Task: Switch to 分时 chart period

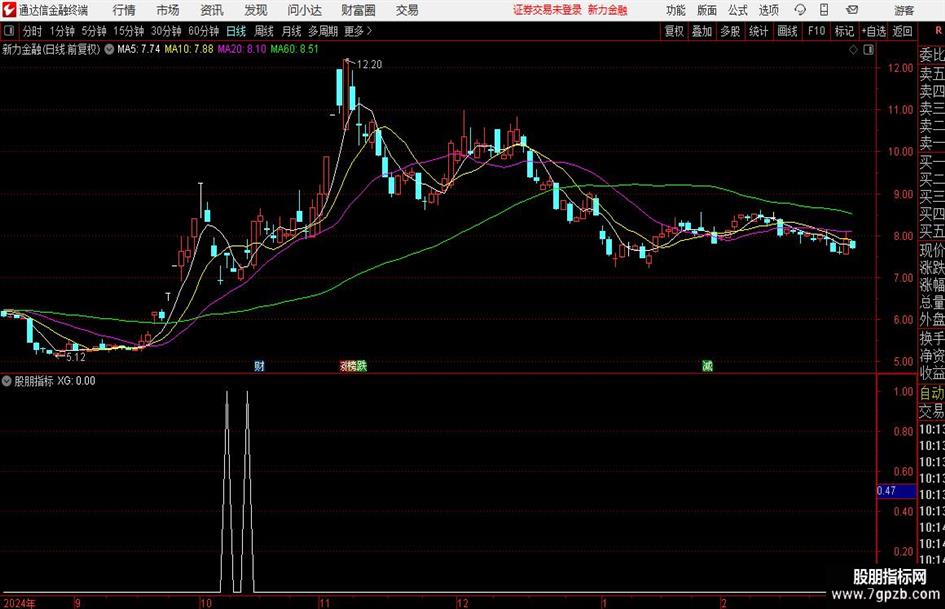Action: coord(32,31)
